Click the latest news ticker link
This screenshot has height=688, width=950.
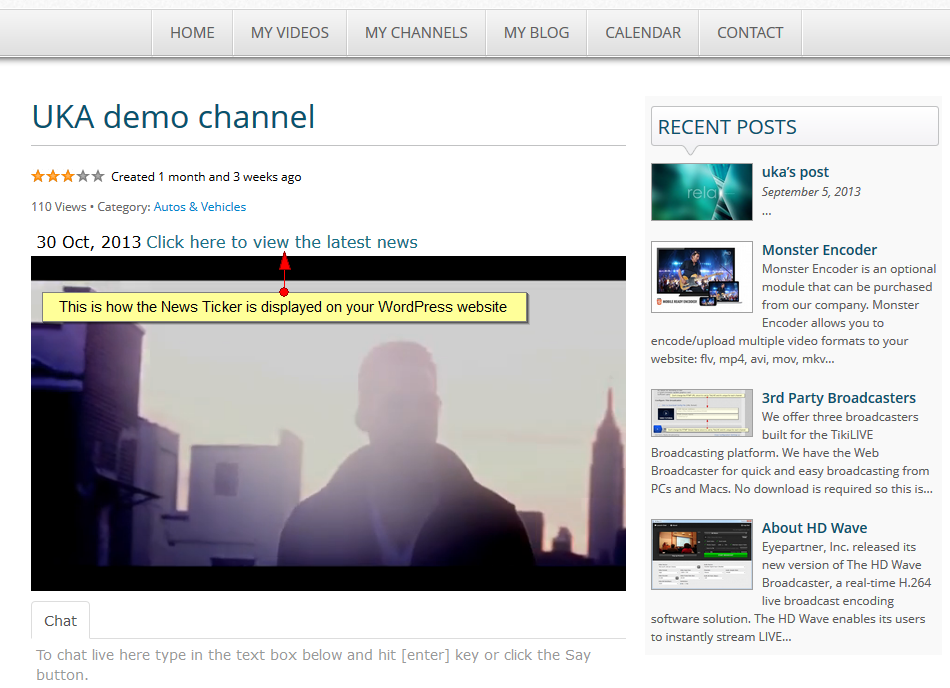click(281, 242)
